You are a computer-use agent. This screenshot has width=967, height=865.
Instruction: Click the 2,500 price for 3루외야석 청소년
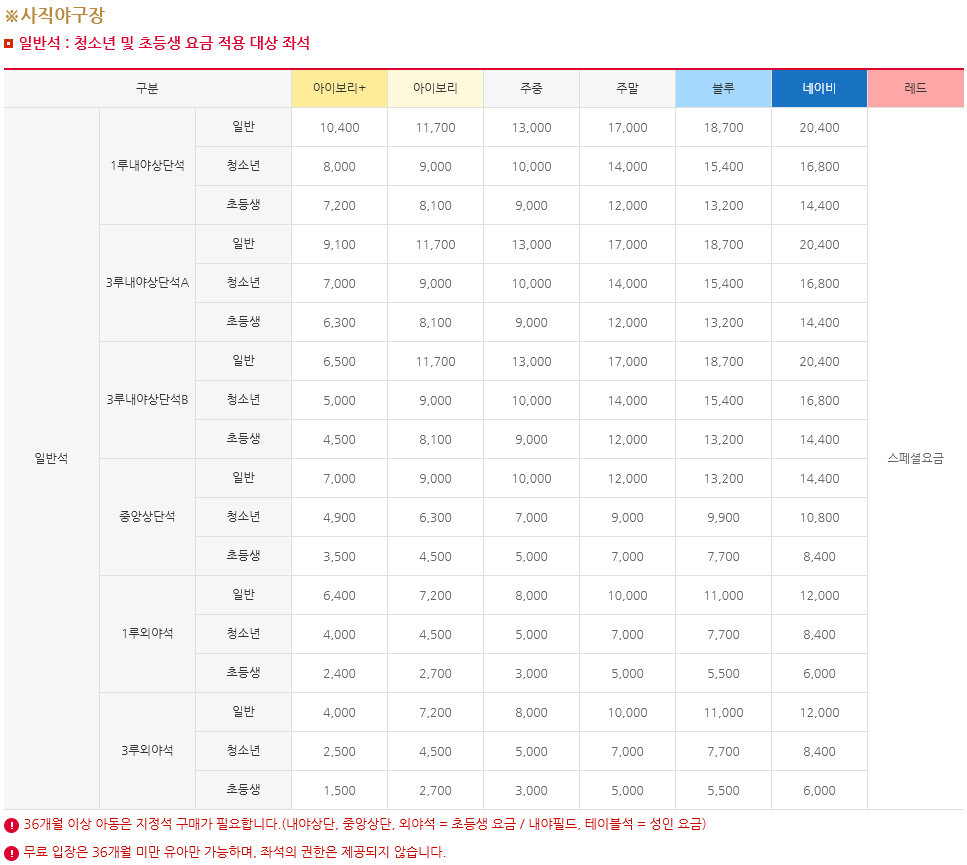coord(339,752)
